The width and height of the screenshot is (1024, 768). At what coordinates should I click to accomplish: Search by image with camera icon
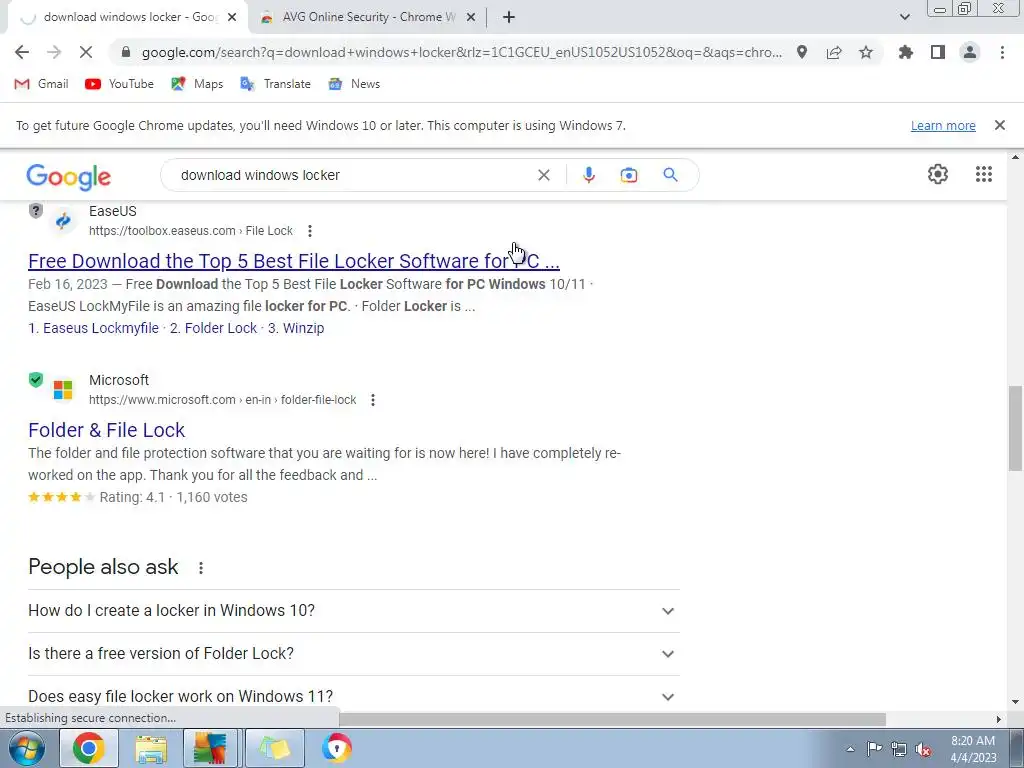[x=629, y=175]
